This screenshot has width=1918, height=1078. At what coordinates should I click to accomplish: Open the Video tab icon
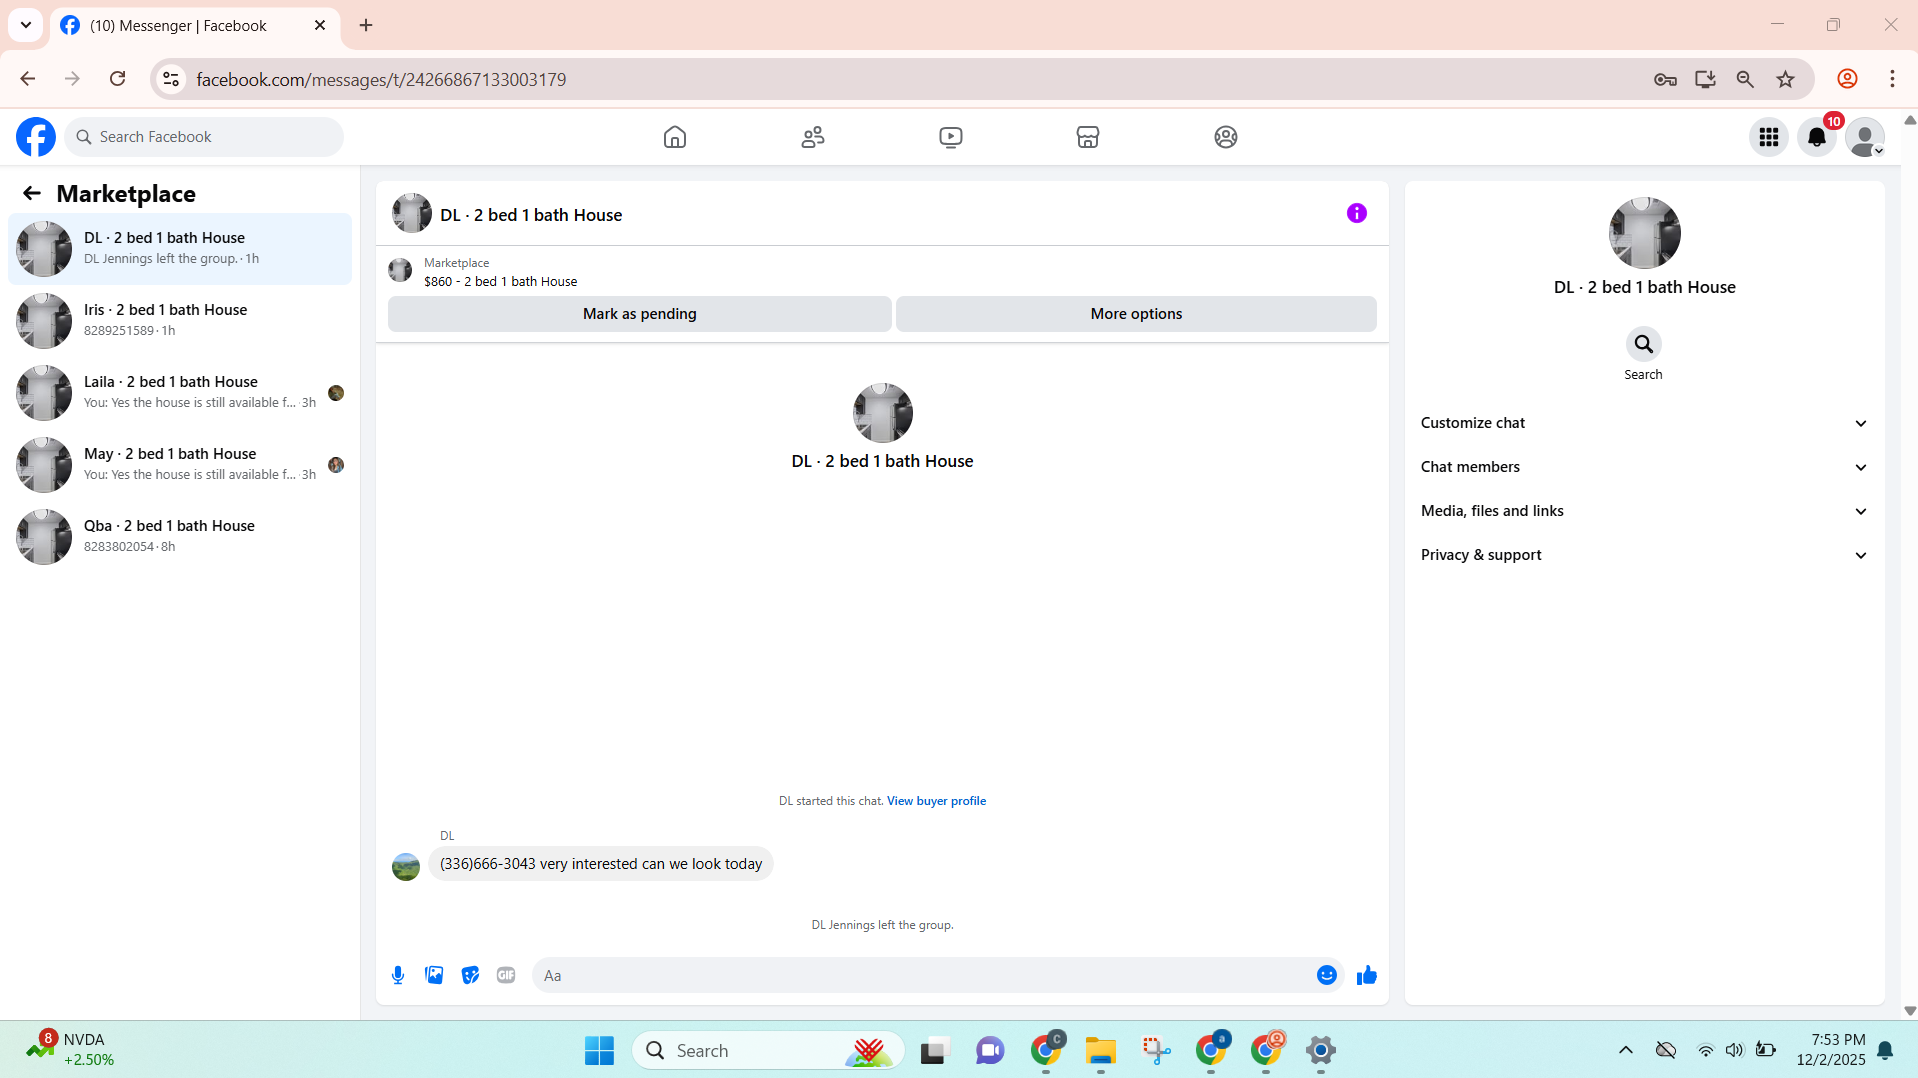tap(951, 137)
